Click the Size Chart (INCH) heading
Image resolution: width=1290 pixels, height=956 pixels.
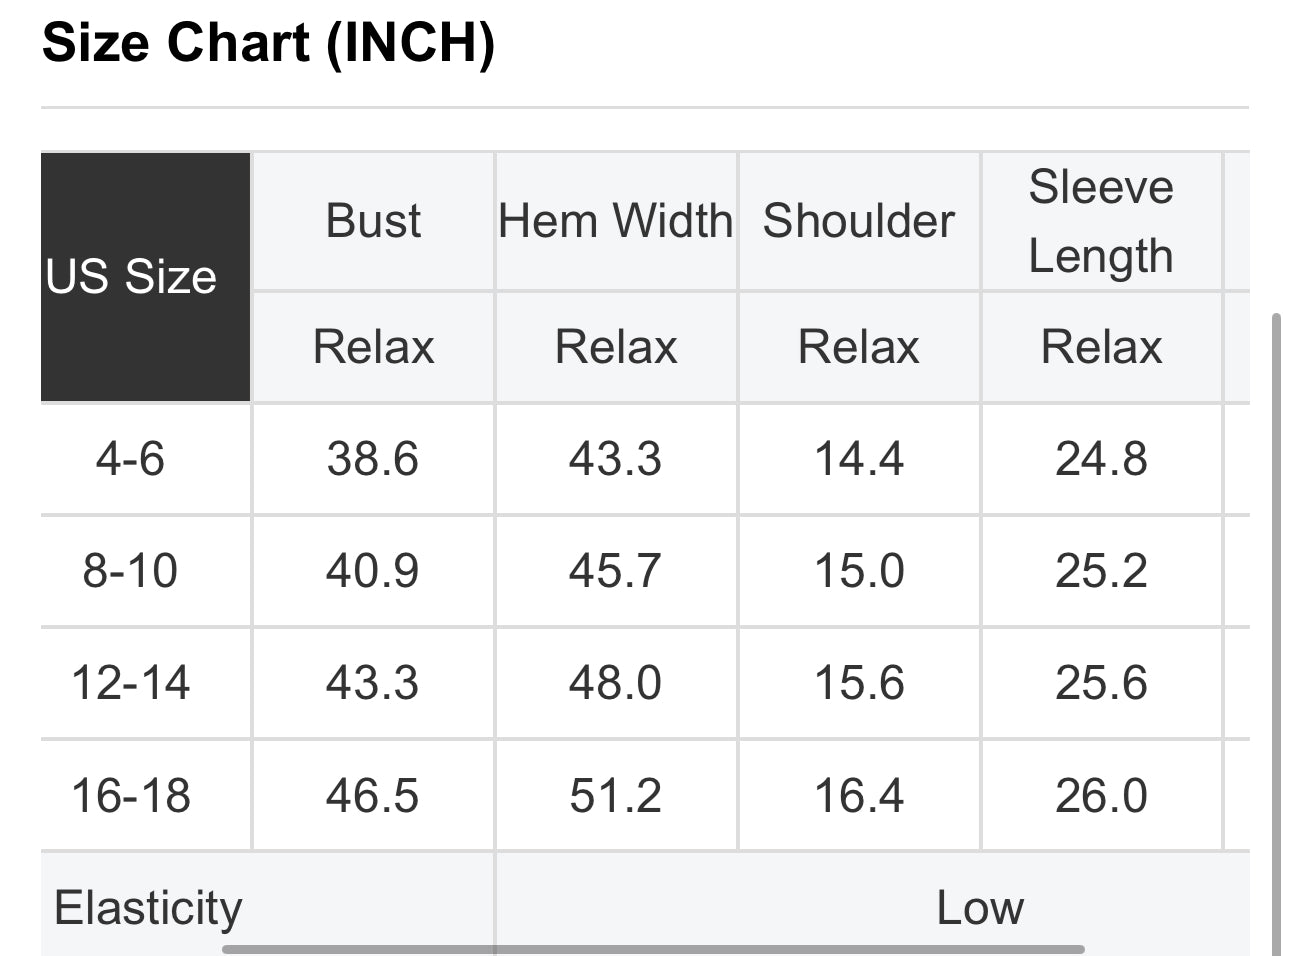[x=268, y=43]
